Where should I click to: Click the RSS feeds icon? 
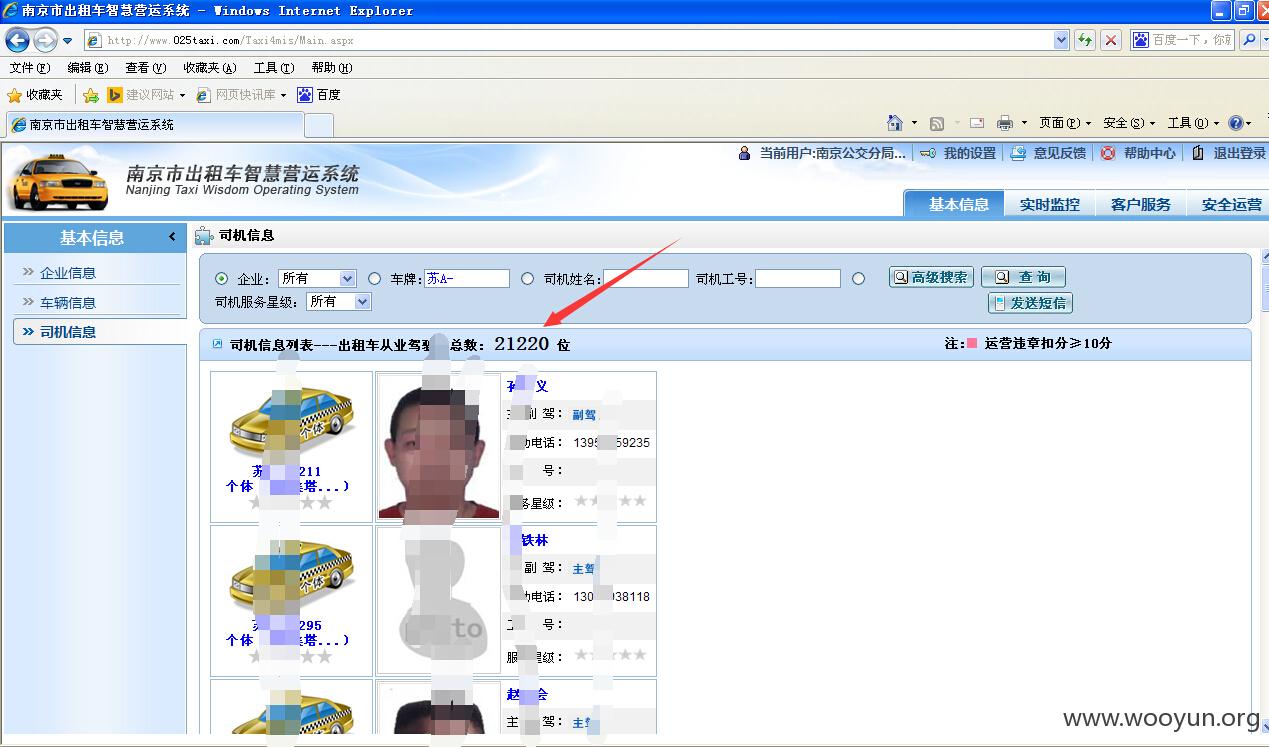pyautogui.click(x=937, y=123)
